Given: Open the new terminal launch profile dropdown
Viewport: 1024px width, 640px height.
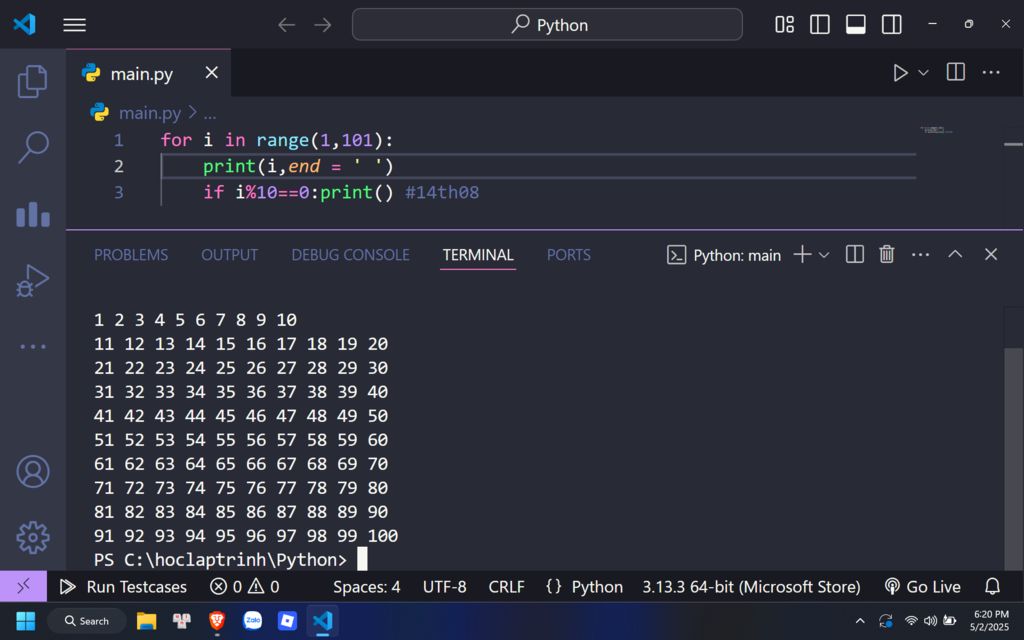Looking at the screenshot, I should tap(824, 255).
